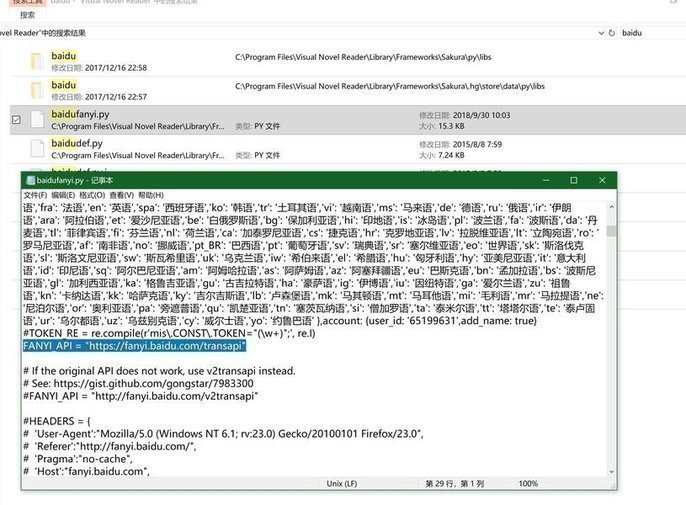The width and height of the screenshot is (686, 505).
Task: Click the folder icon of baidu modified 22:57
Action: point(37,90)
